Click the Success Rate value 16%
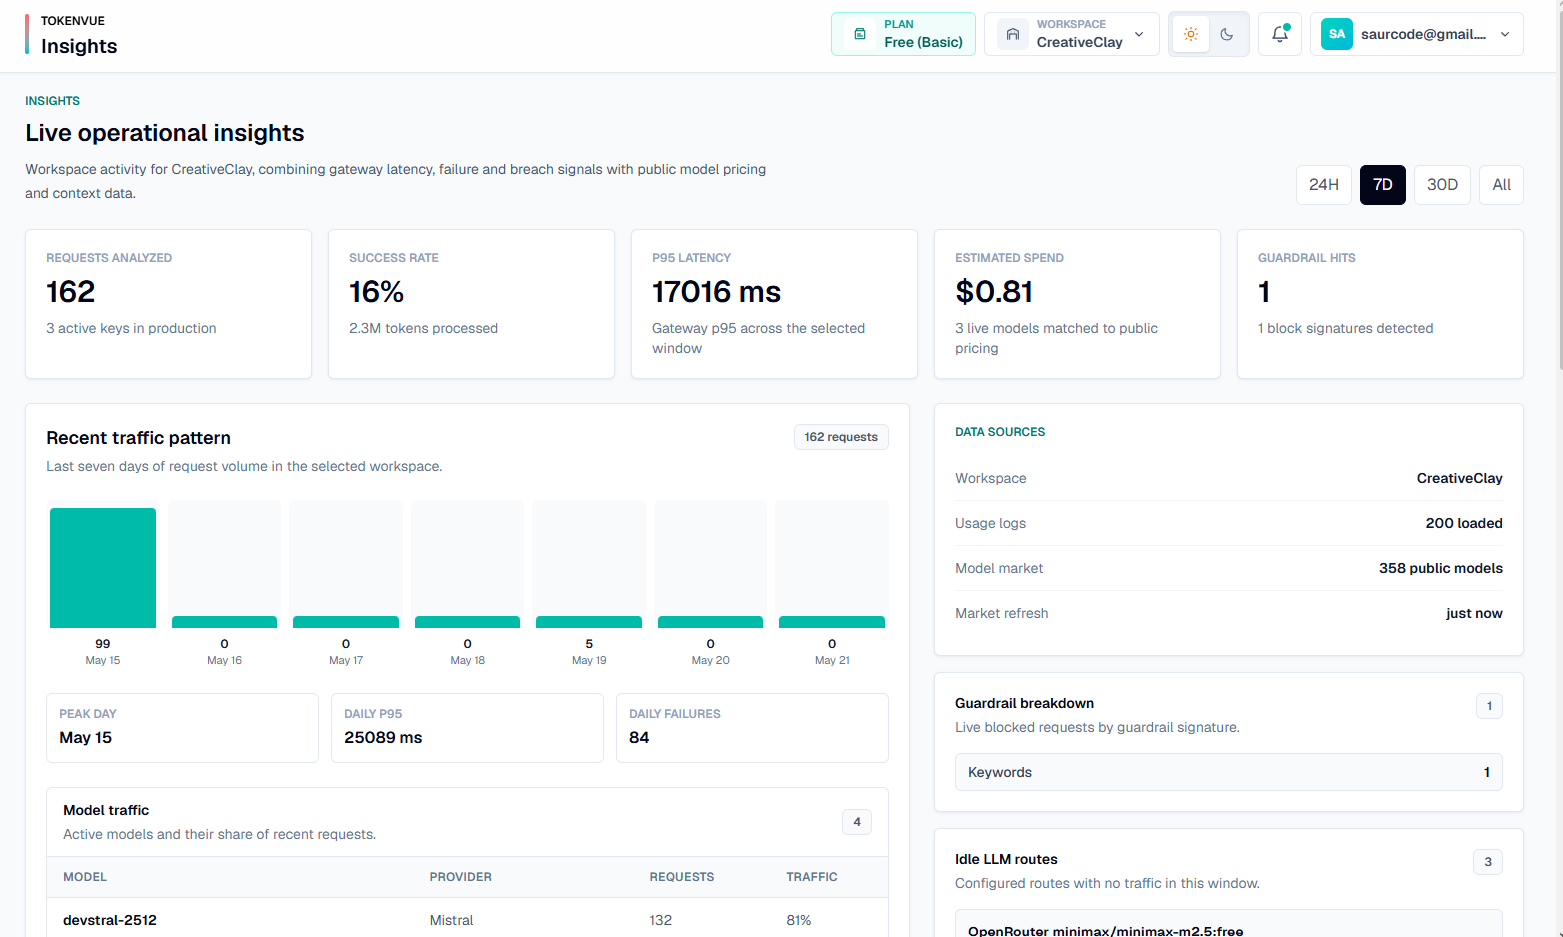The image size is (1563, 937). (376, 292)
